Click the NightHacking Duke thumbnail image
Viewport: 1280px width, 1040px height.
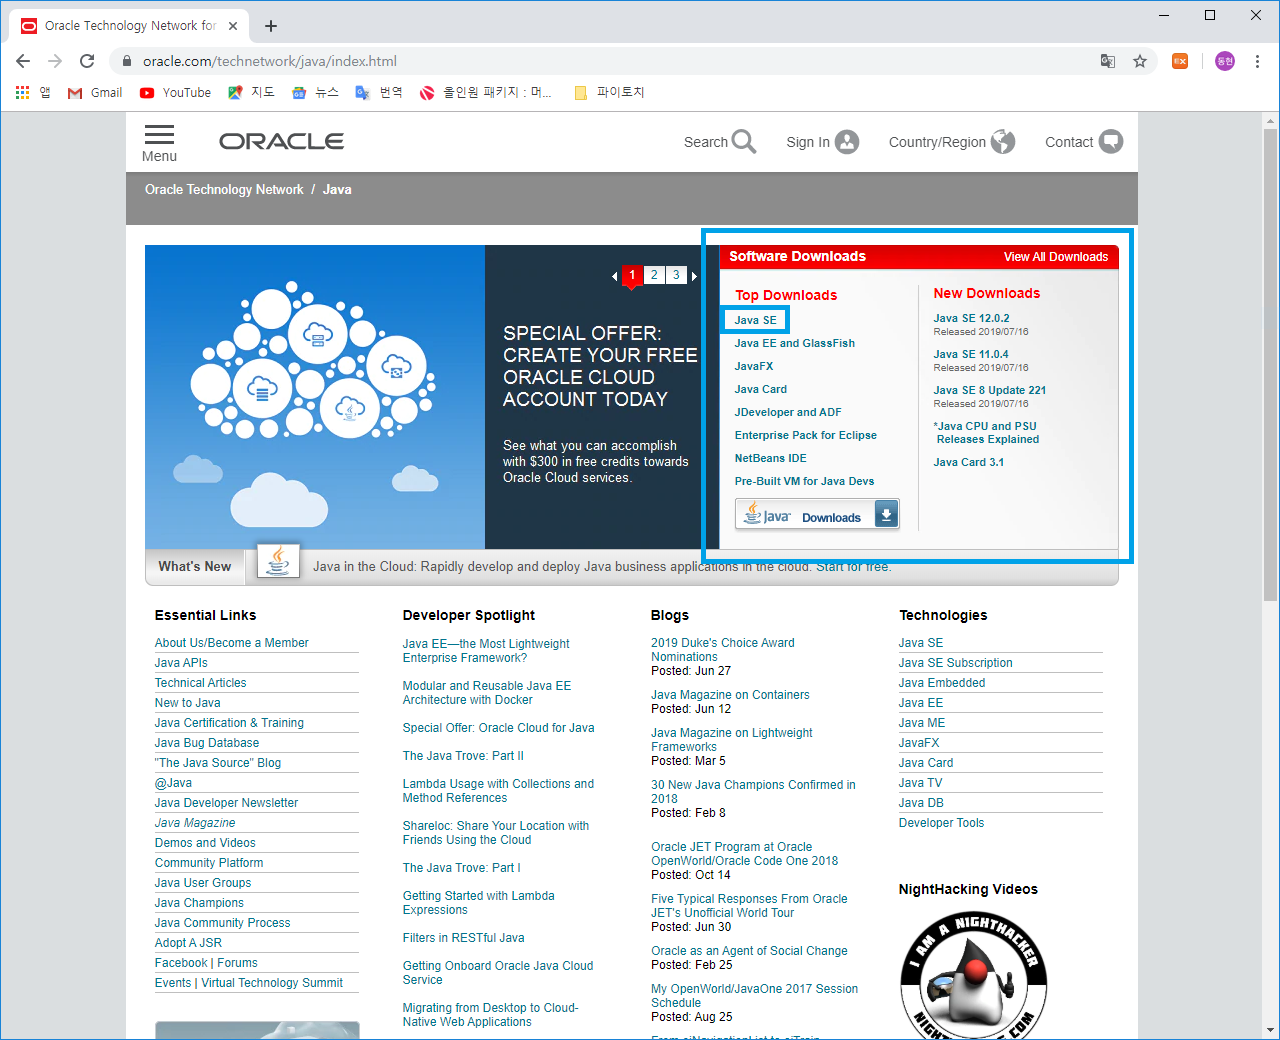click(x=973, y=976)
